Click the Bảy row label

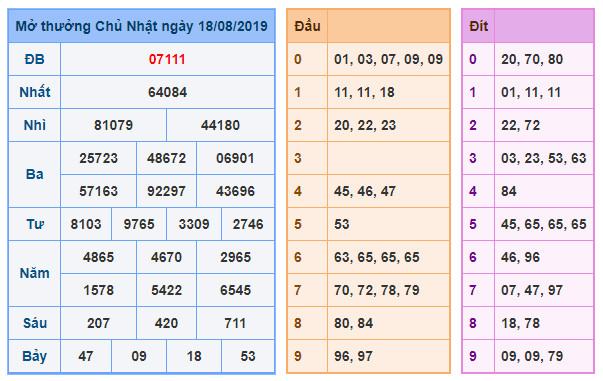[x=35, y=356]
